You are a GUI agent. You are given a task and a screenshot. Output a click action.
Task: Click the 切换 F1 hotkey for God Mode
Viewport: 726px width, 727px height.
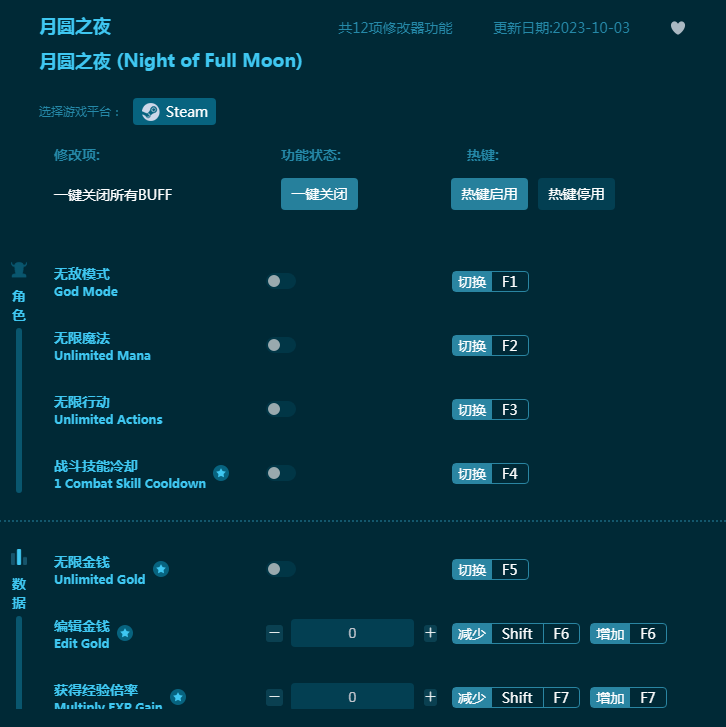tap(490, 282)
